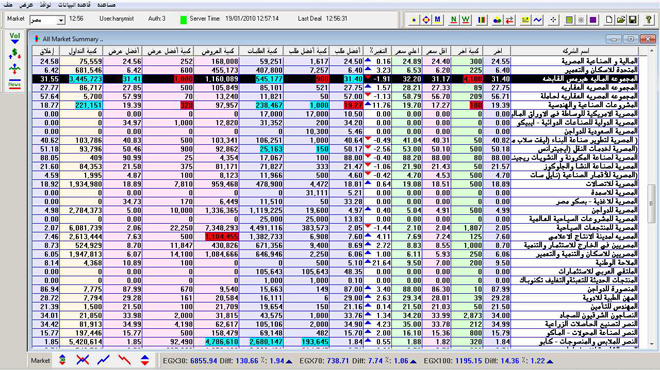
Task: Click the help question mark icon
Action: point(649,20)
